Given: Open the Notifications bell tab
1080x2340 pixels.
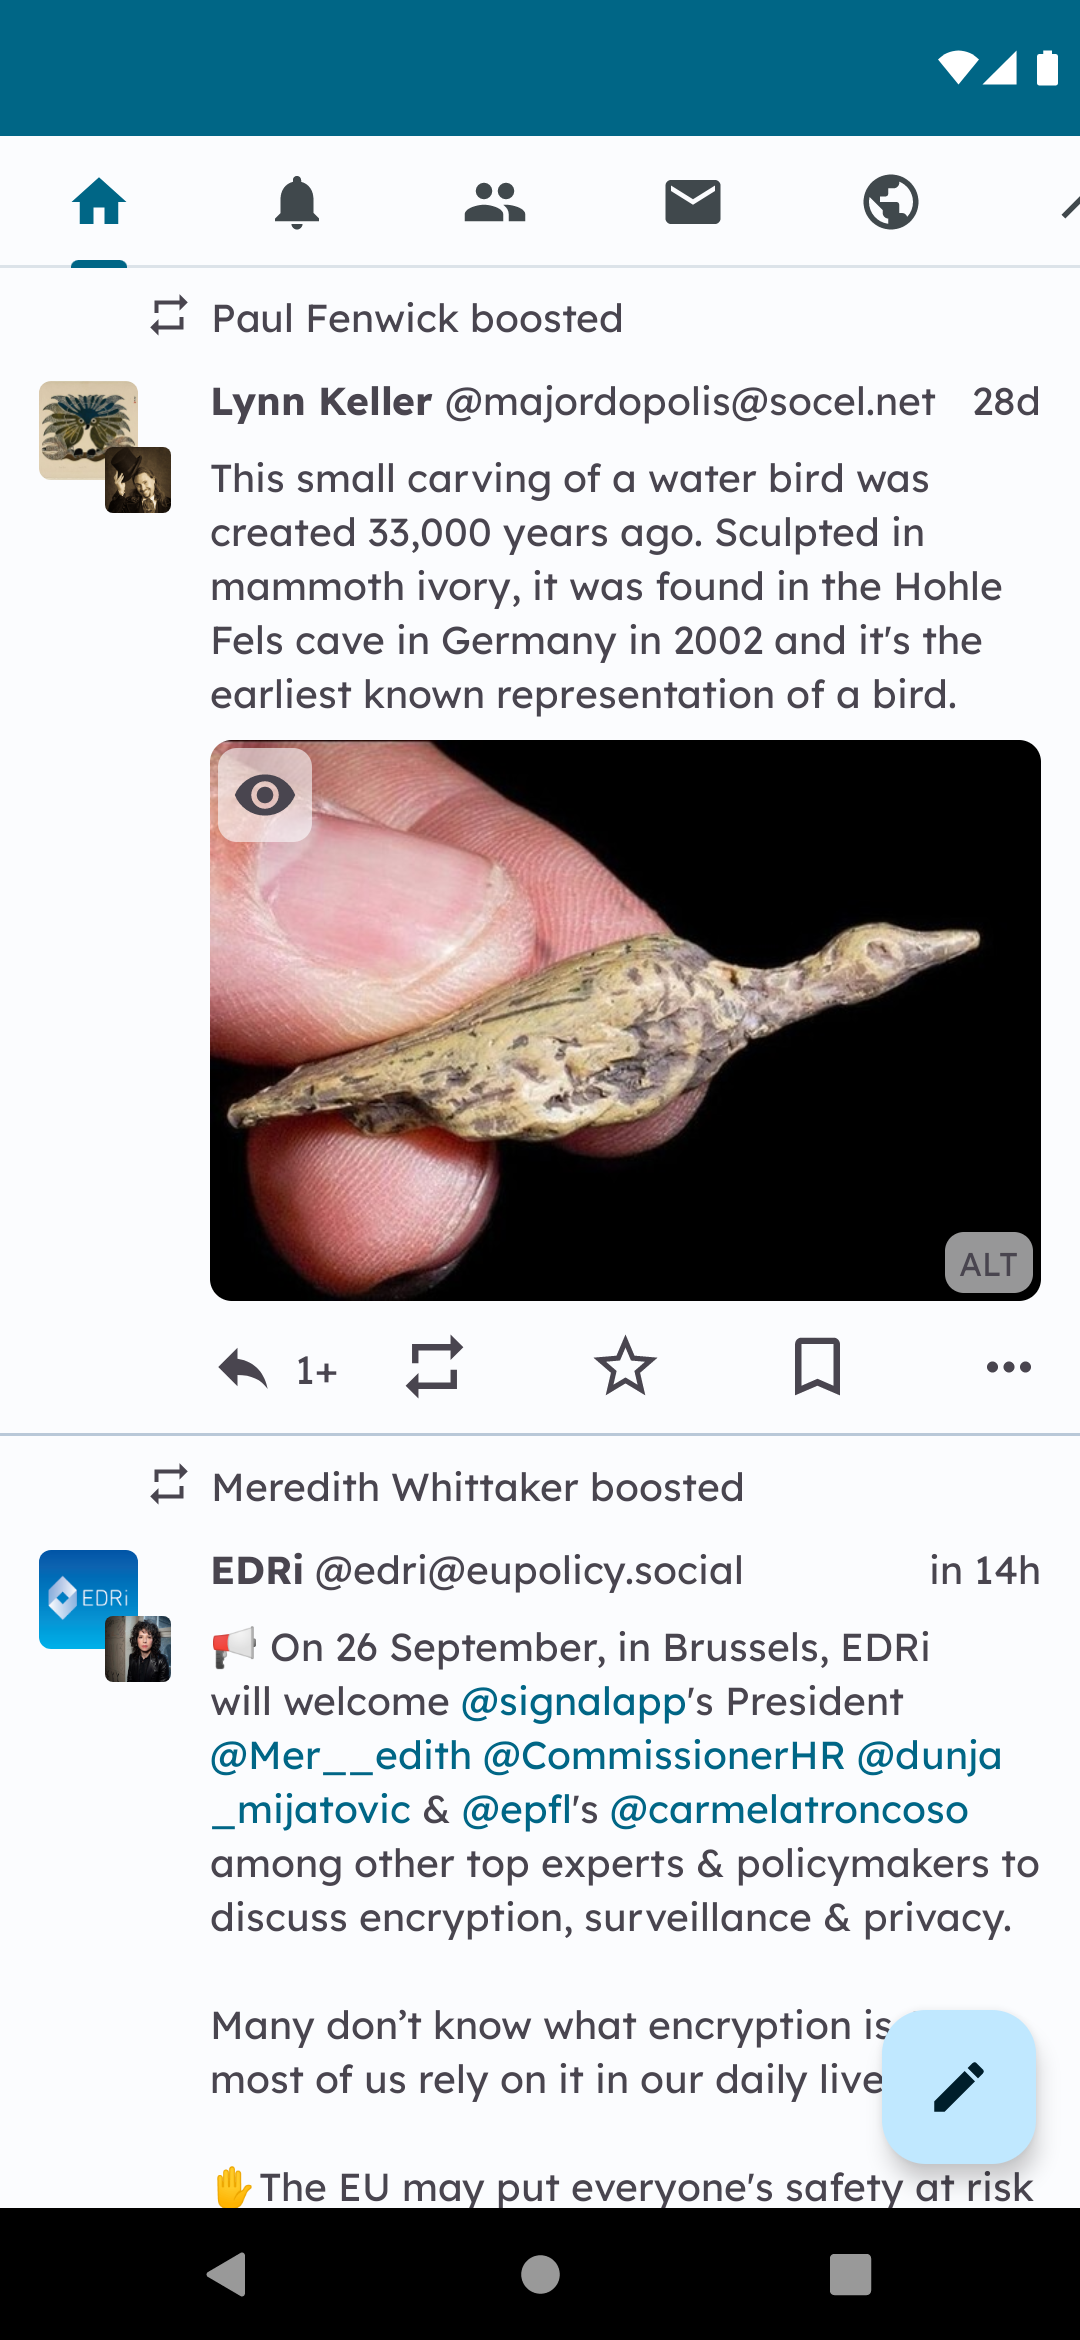Looking at the screenshot, I should click(x=297, y=202).
